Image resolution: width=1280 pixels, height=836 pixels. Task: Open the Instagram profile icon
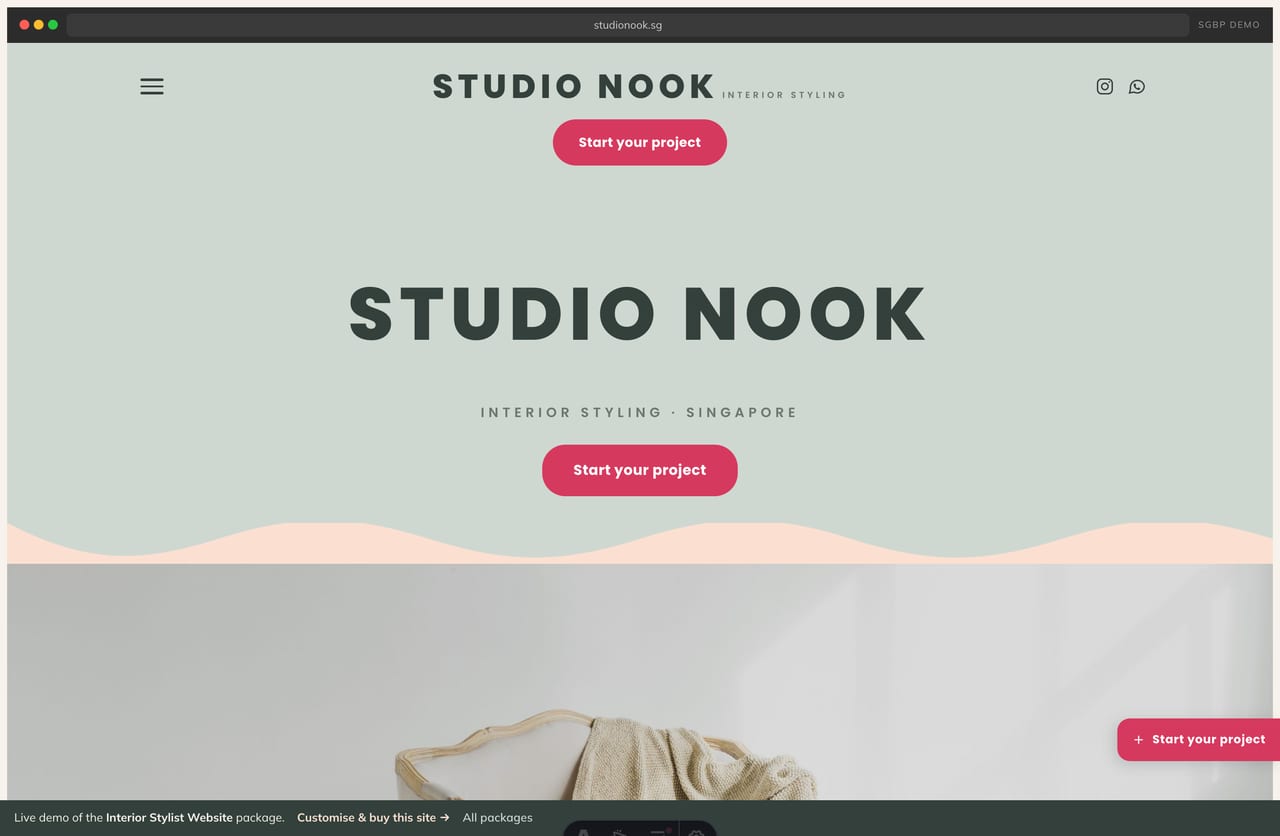(x=1105, y=87)
